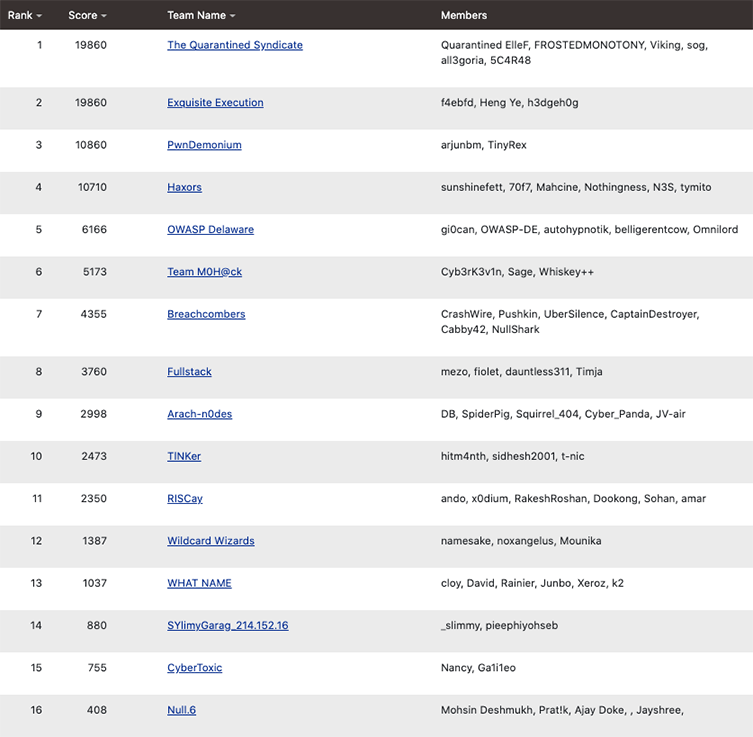Screen dimensions: 753x737
Task: Follow the RISCay team link
Action: coord(185,498)
